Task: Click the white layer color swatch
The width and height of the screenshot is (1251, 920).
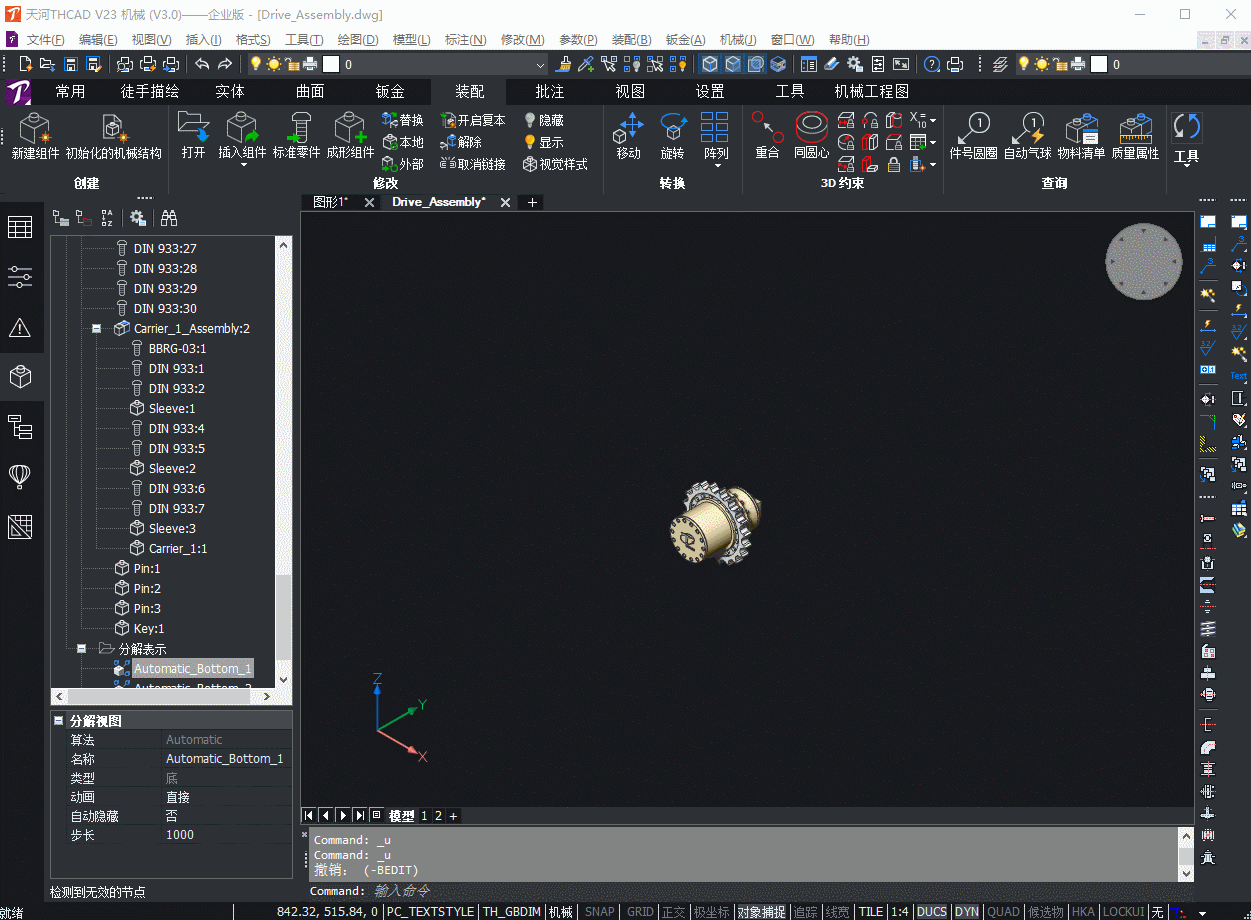Action: (332, 65)
